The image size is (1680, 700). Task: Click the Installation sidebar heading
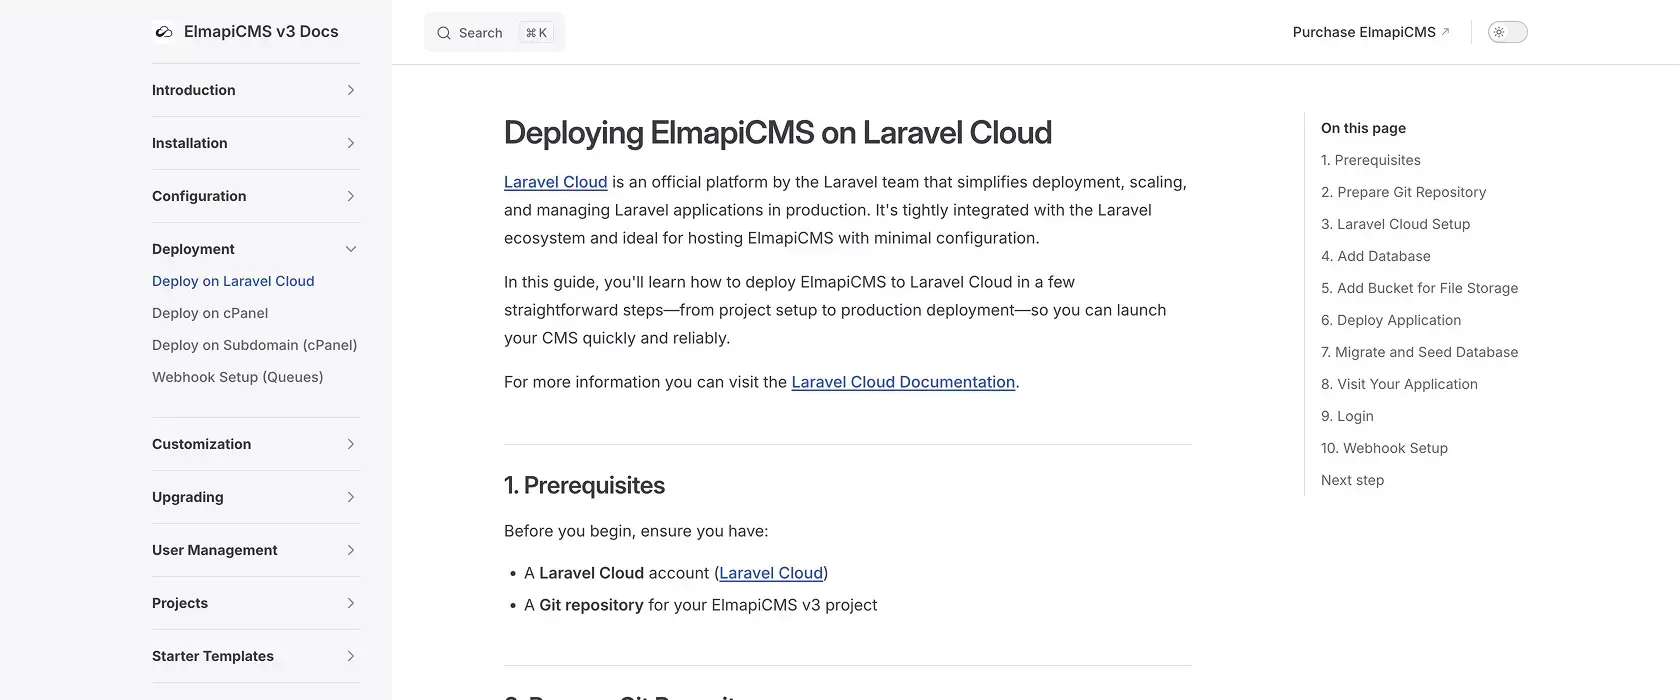(190, 143)
